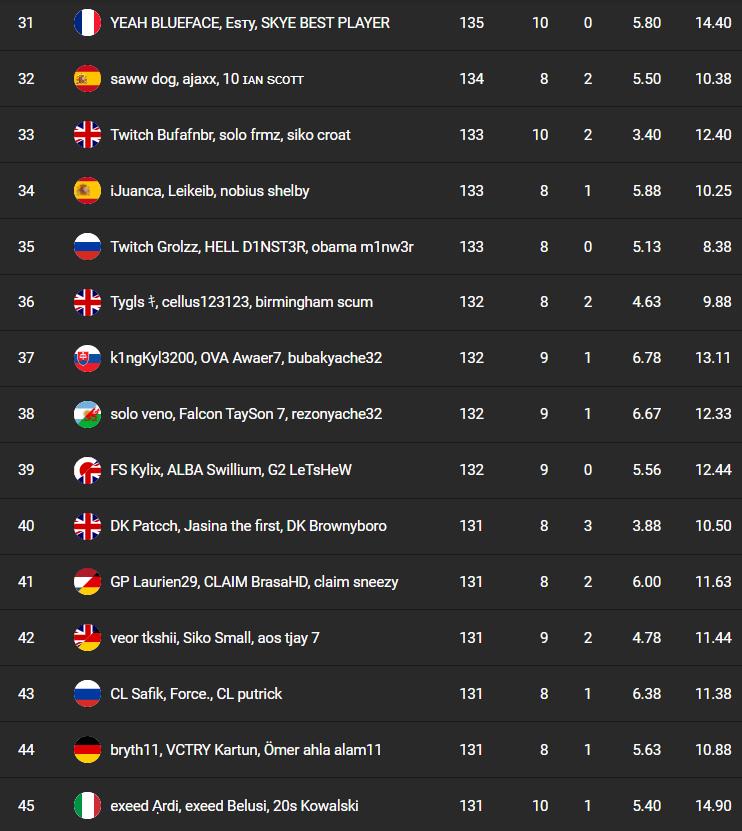This screenshot has width=742, height=831.
Task: Click the Russia flag beside Twitch Grolzz
Action: tap(88, 247)
